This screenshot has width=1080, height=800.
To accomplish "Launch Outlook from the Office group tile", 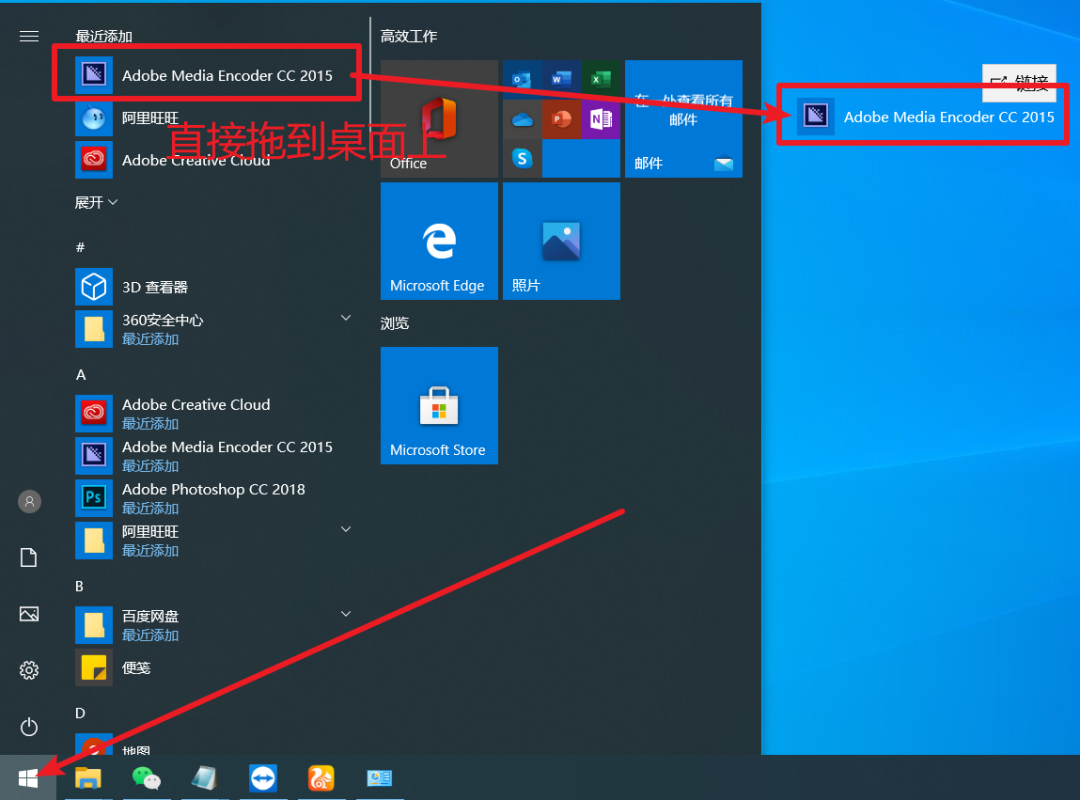I will click(x=522, y=79).
